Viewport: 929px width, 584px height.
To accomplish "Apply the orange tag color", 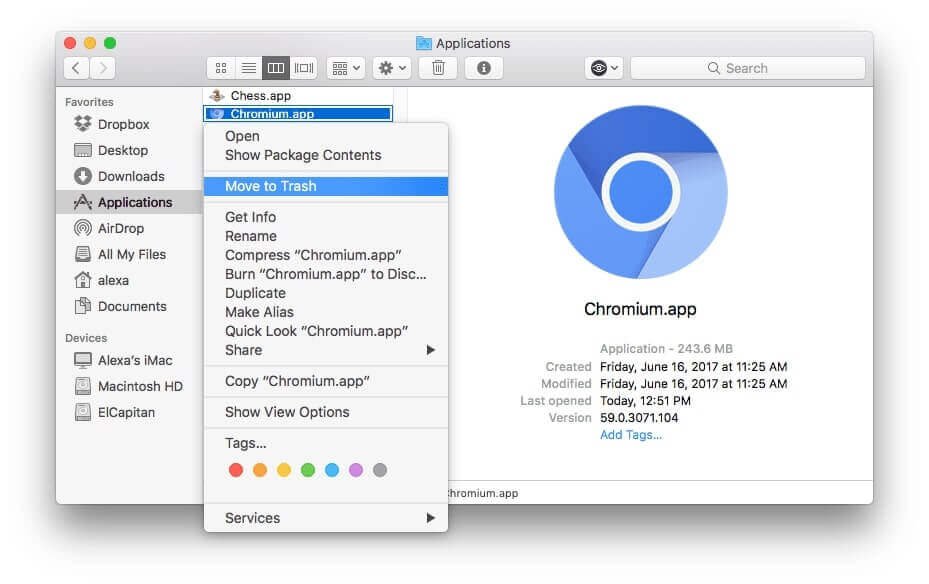I will coord(260,470).
